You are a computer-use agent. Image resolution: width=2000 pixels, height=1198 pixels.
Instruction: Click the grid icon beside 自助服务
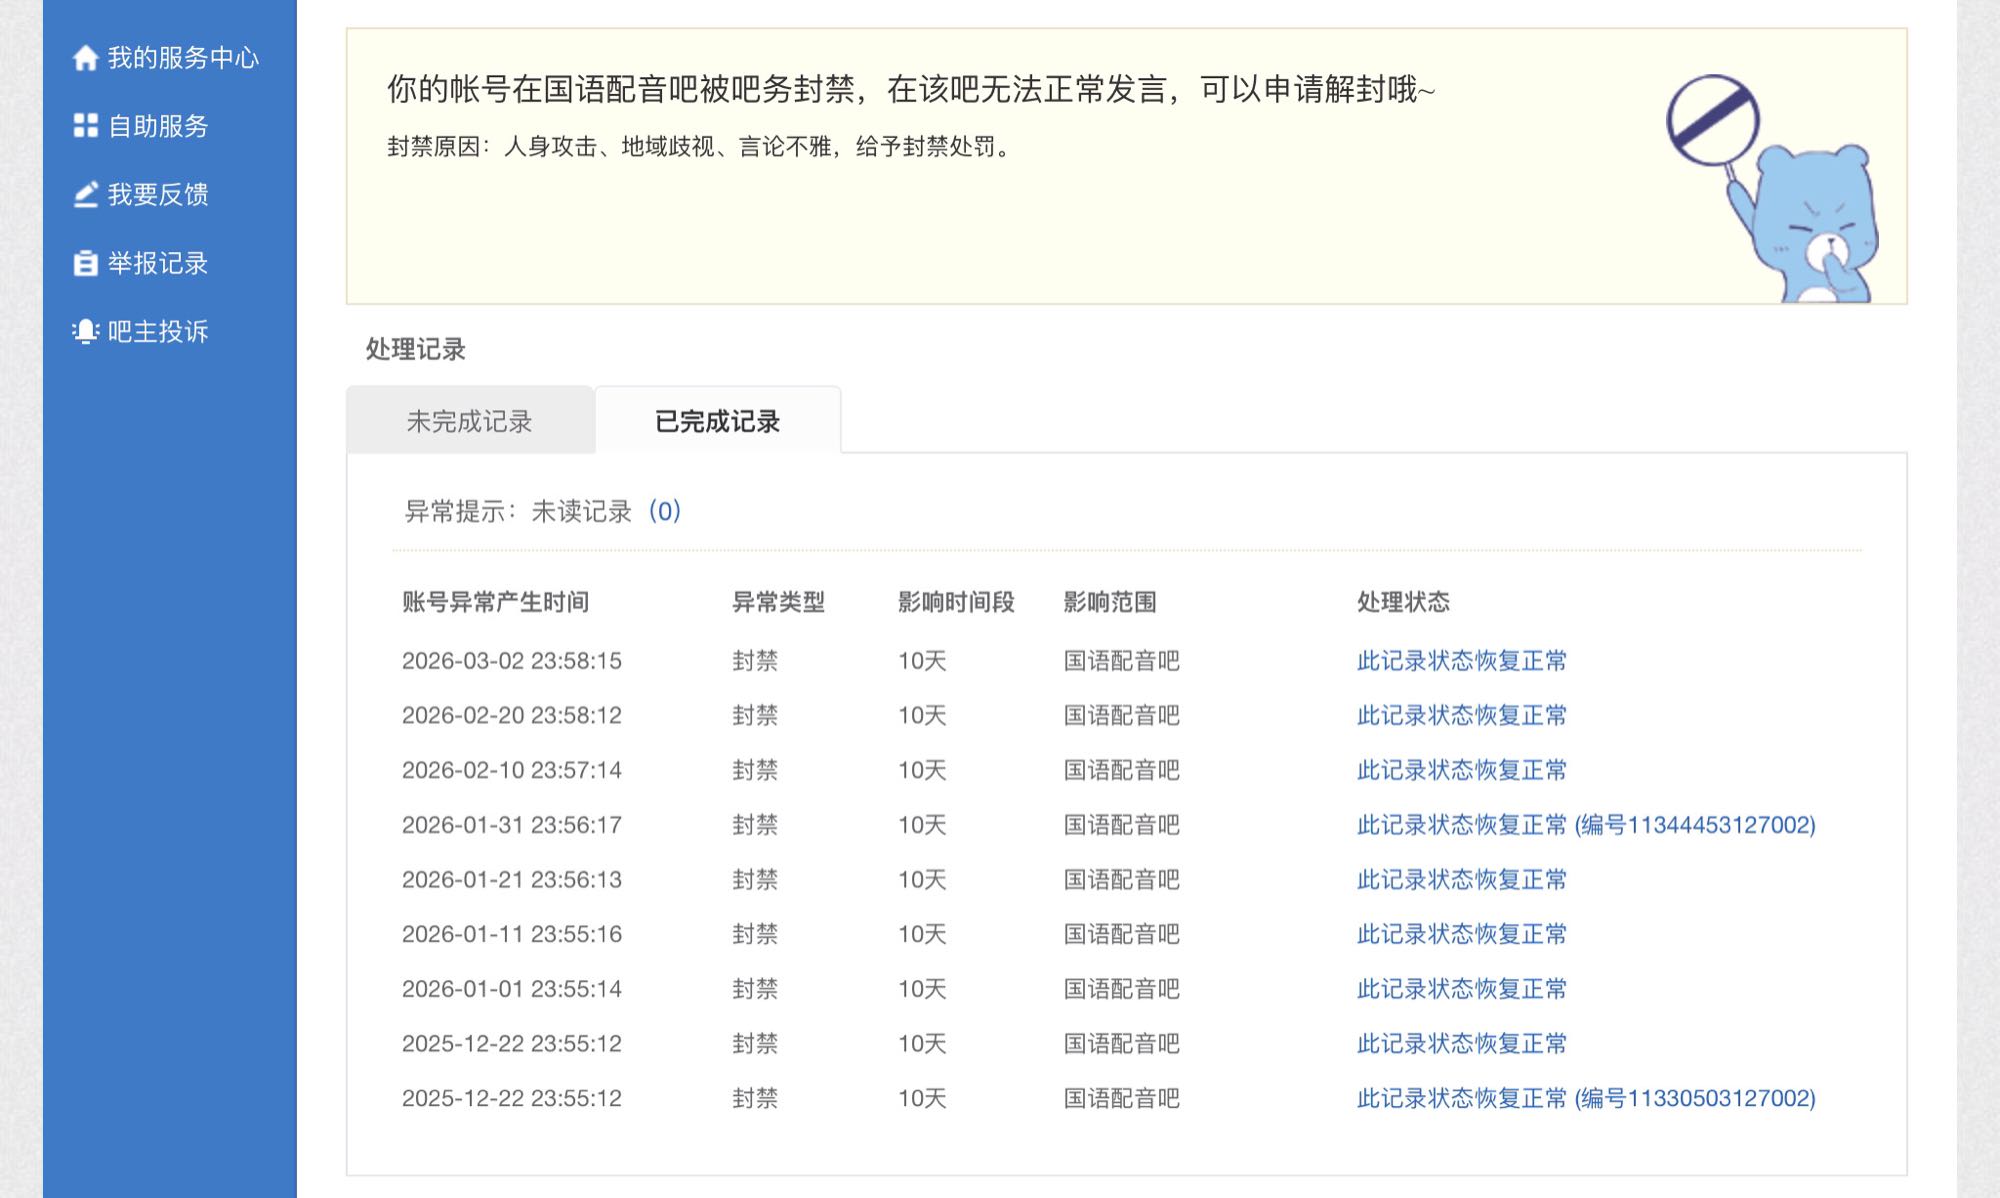(x=85, y=126)
